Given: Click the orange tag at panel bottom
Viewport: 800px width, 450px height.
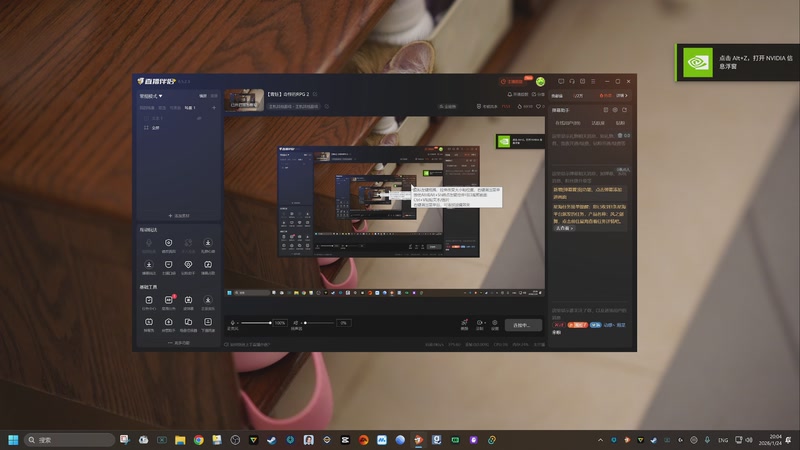Looking at the screenshot, I should [x=578, y=325].
